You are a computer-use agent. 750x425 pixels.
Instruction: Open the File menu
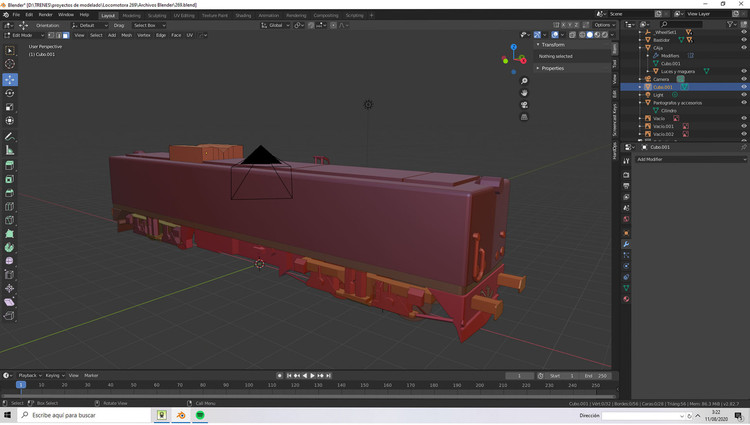click(x=16, y=15)
